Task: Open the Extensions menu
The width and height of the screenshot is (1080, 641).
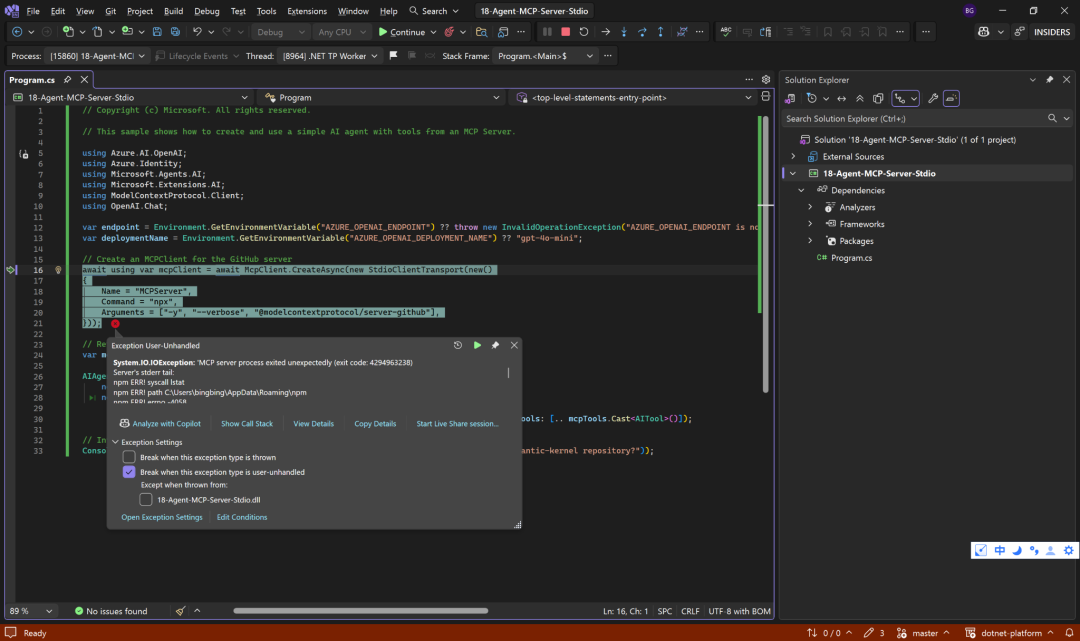Action: coord(307,11)
